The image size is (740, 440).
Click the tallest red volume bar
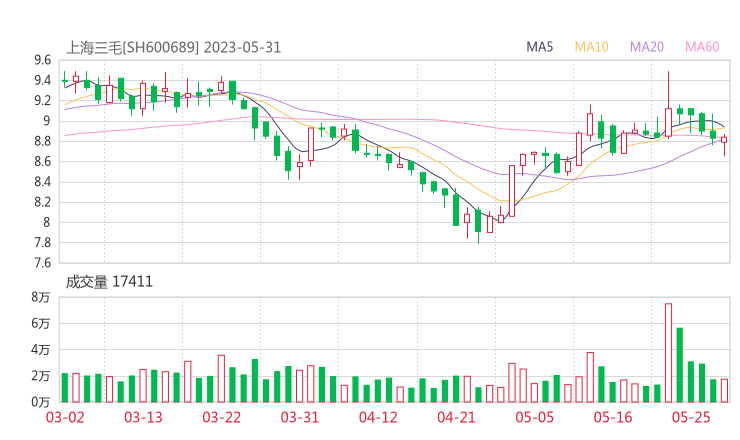point(668,353)
